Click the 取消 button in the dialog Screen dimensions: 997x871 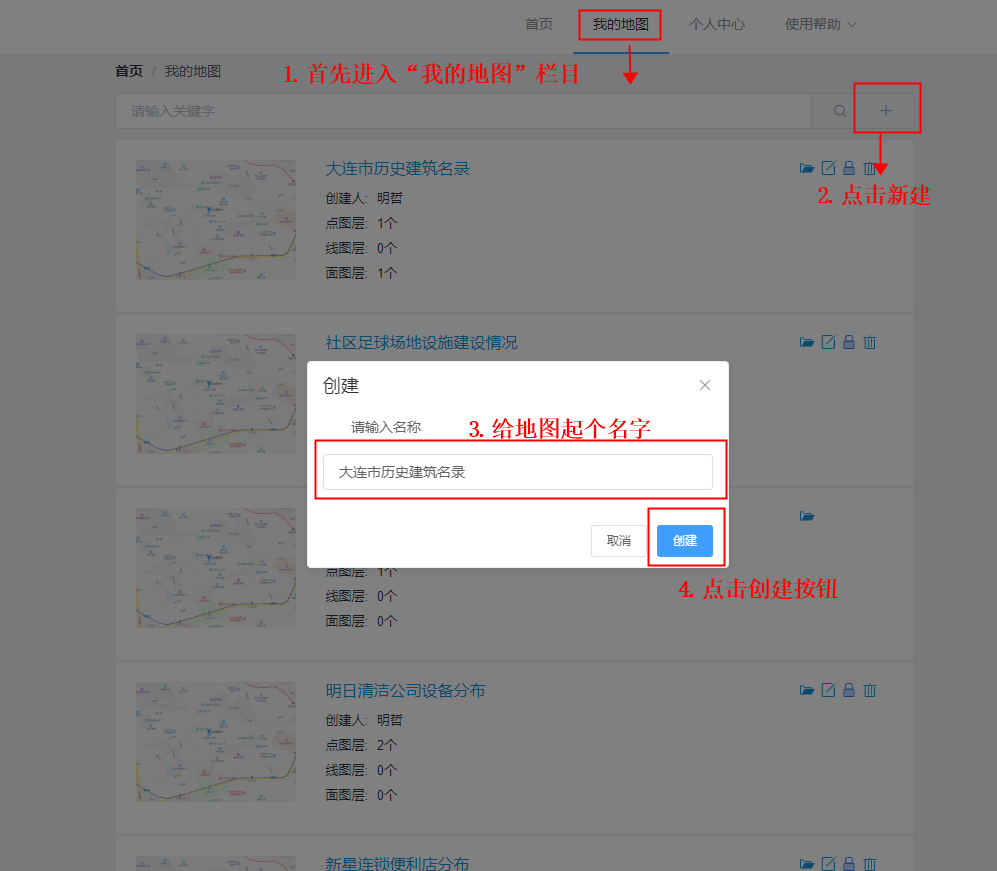click(619, 541)
